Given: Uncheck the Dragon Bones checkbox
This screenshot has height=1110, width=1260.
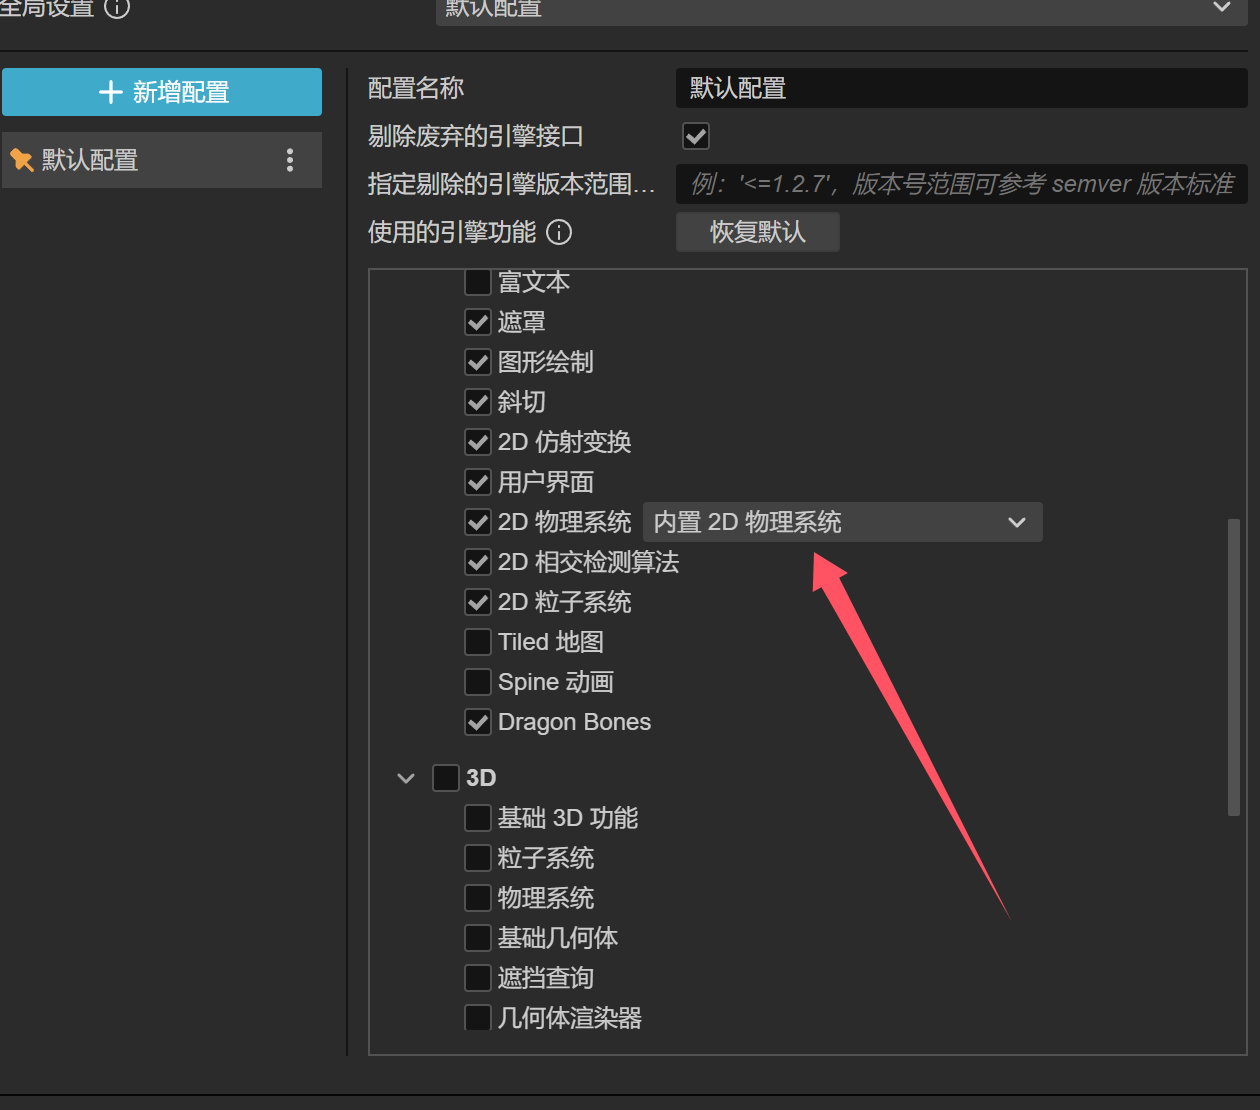Looking at the screenshot, I should (478, 722).
